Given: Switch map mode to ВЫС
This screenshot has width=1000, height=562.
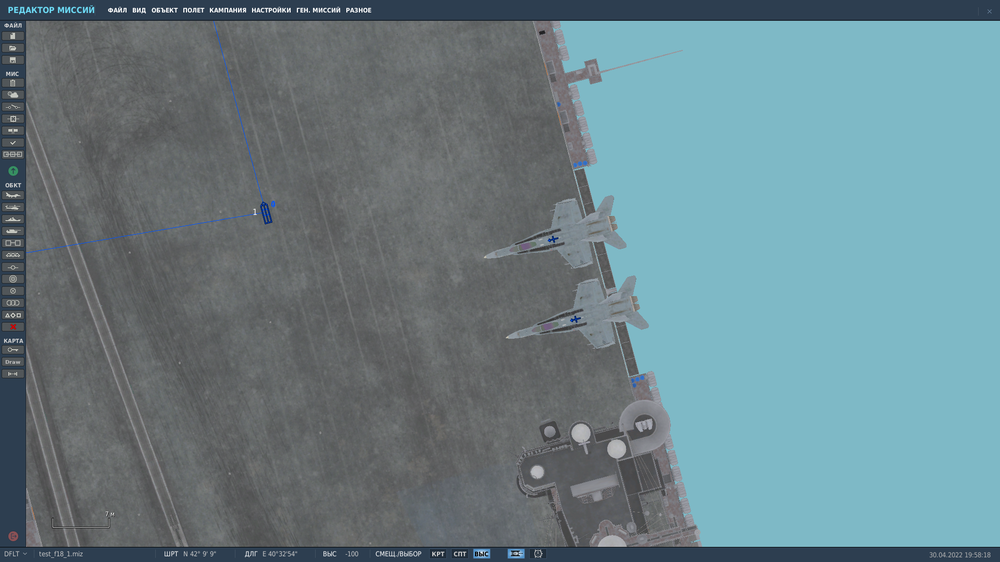Looking at the screenshot, I should [482, 554].
